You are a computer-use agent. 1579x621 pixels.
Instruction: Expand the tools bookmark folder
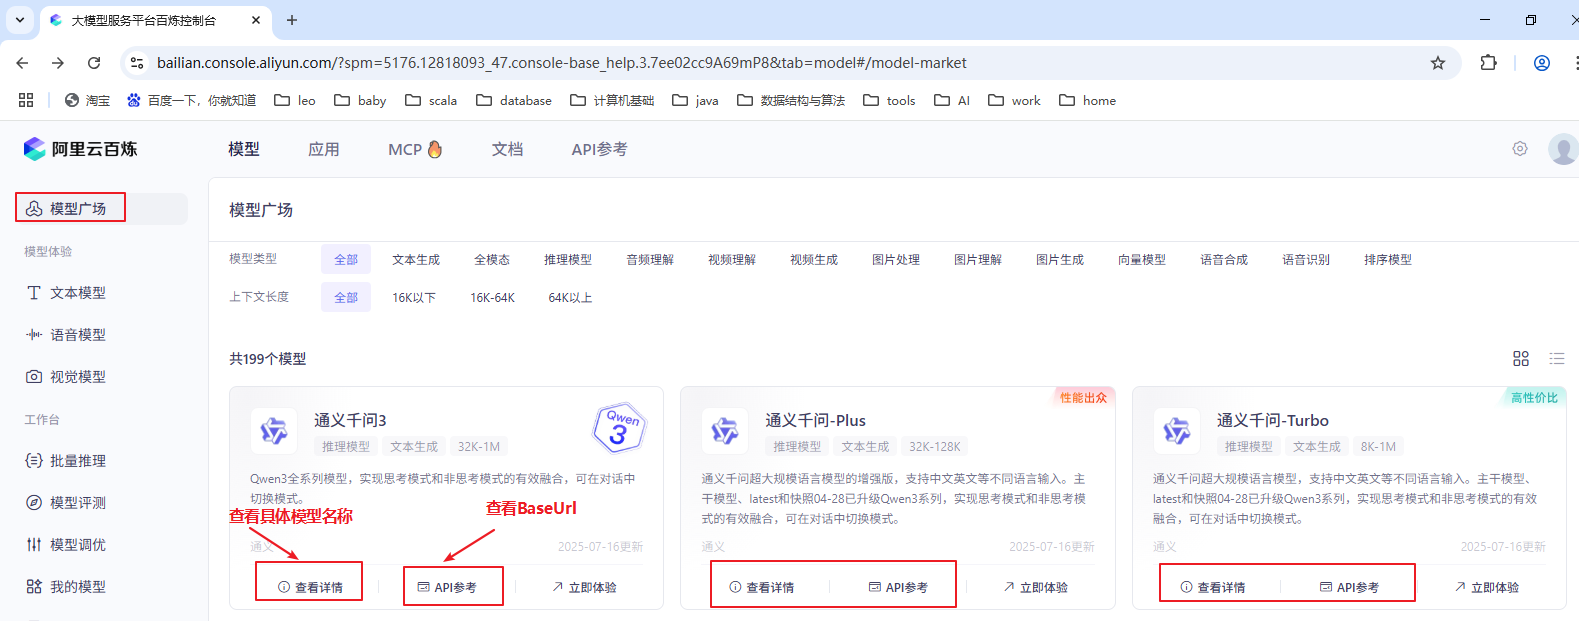pyautogui.click(x=889, y=100)
